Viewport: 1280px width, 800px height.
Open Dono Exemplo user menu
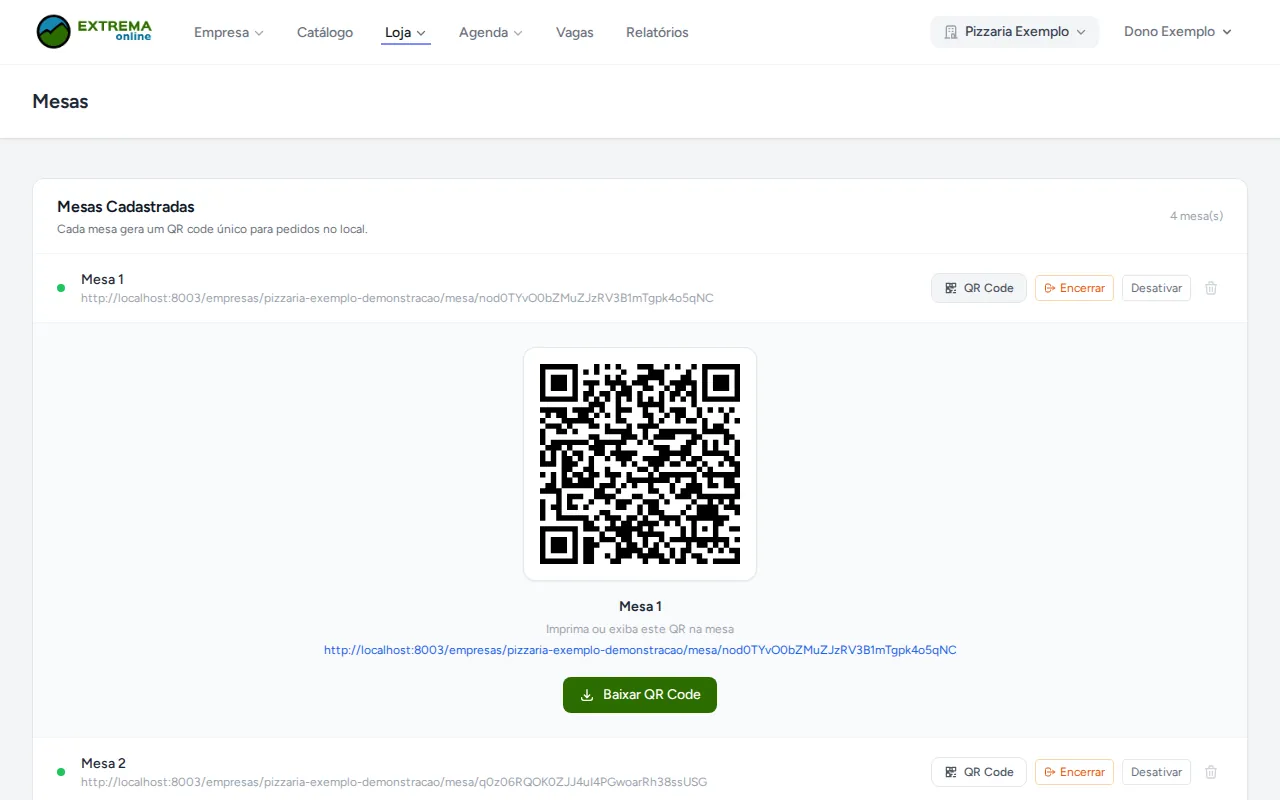pyautogui.click(x=1177, y=32)
